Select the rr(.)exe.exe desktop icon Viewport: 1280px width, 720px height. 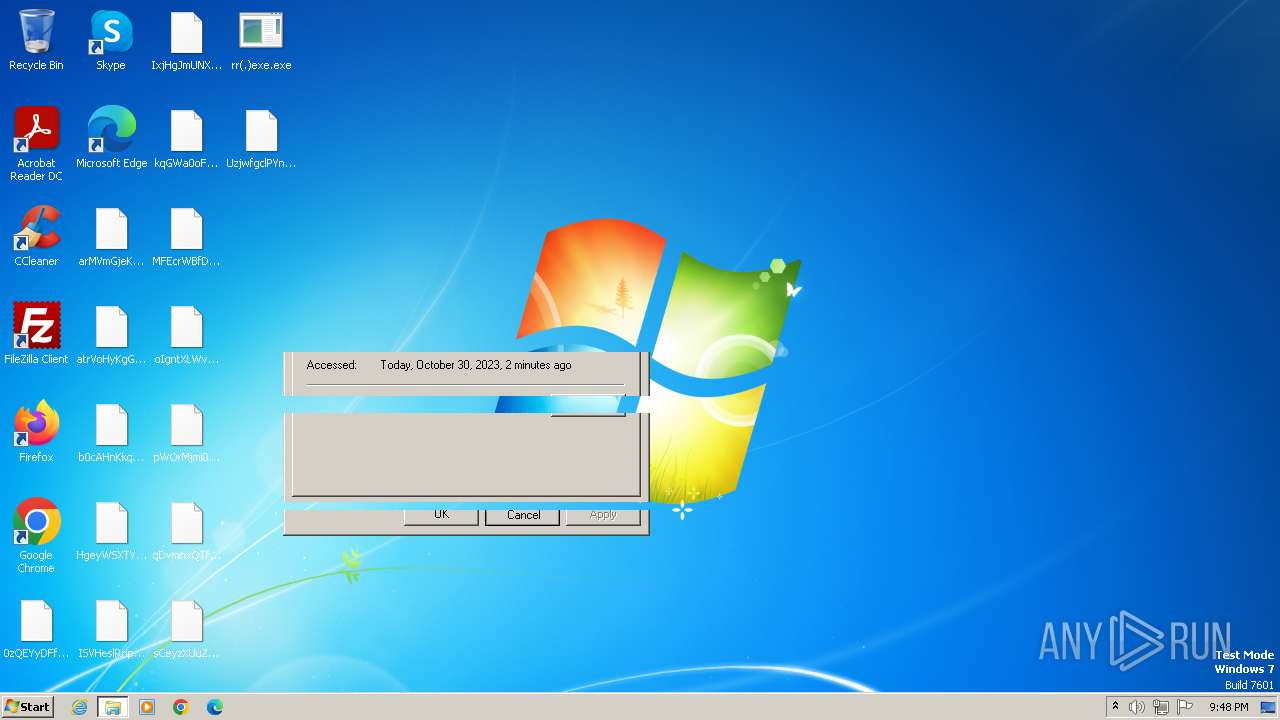(x=261, y=42)
